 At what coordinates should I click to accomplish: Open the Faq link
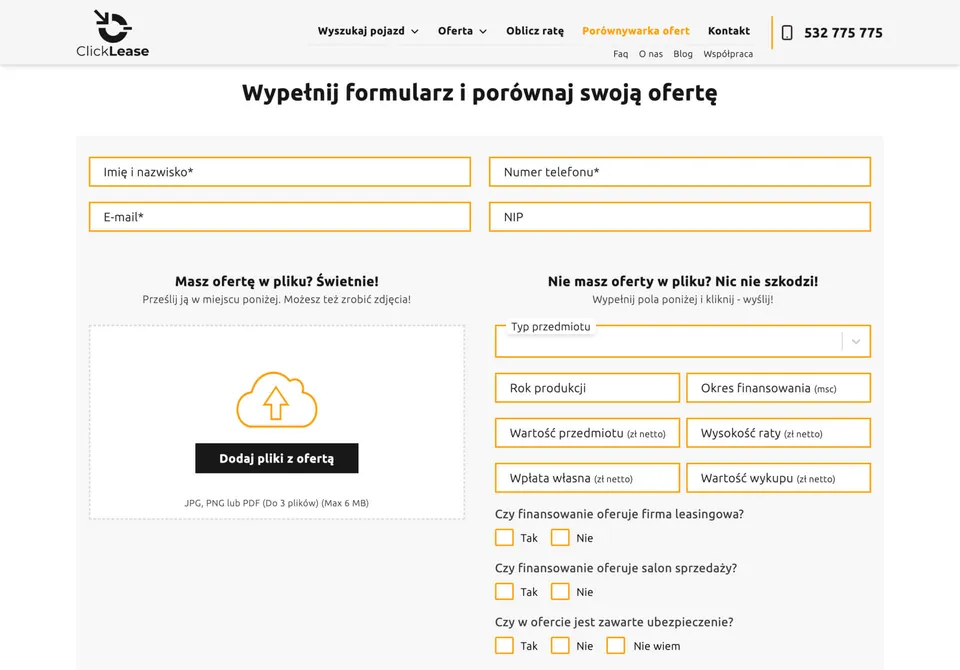point(620,54)
